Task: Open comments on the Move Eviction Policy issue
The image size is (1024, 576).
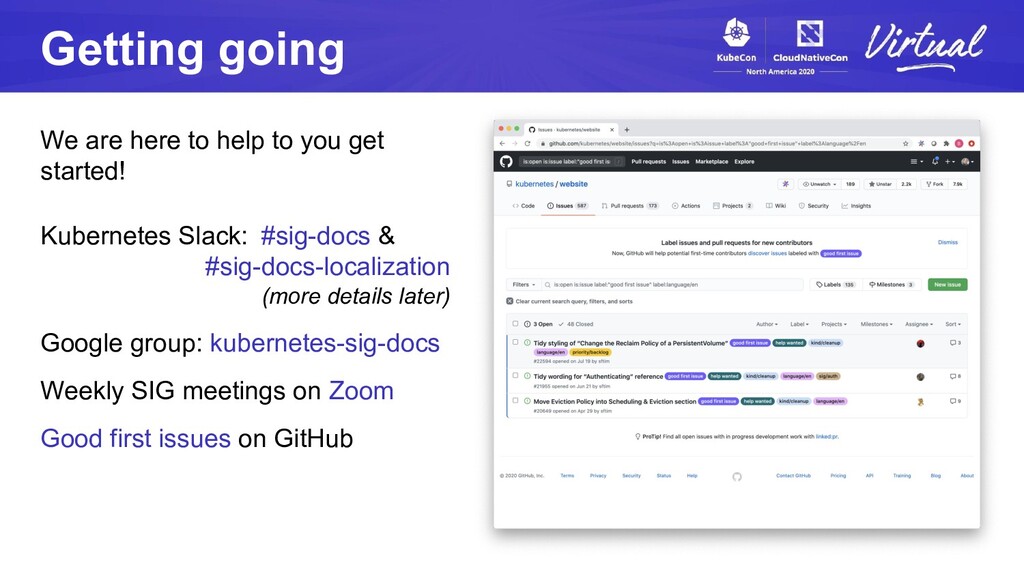Action: pos(955,401)
